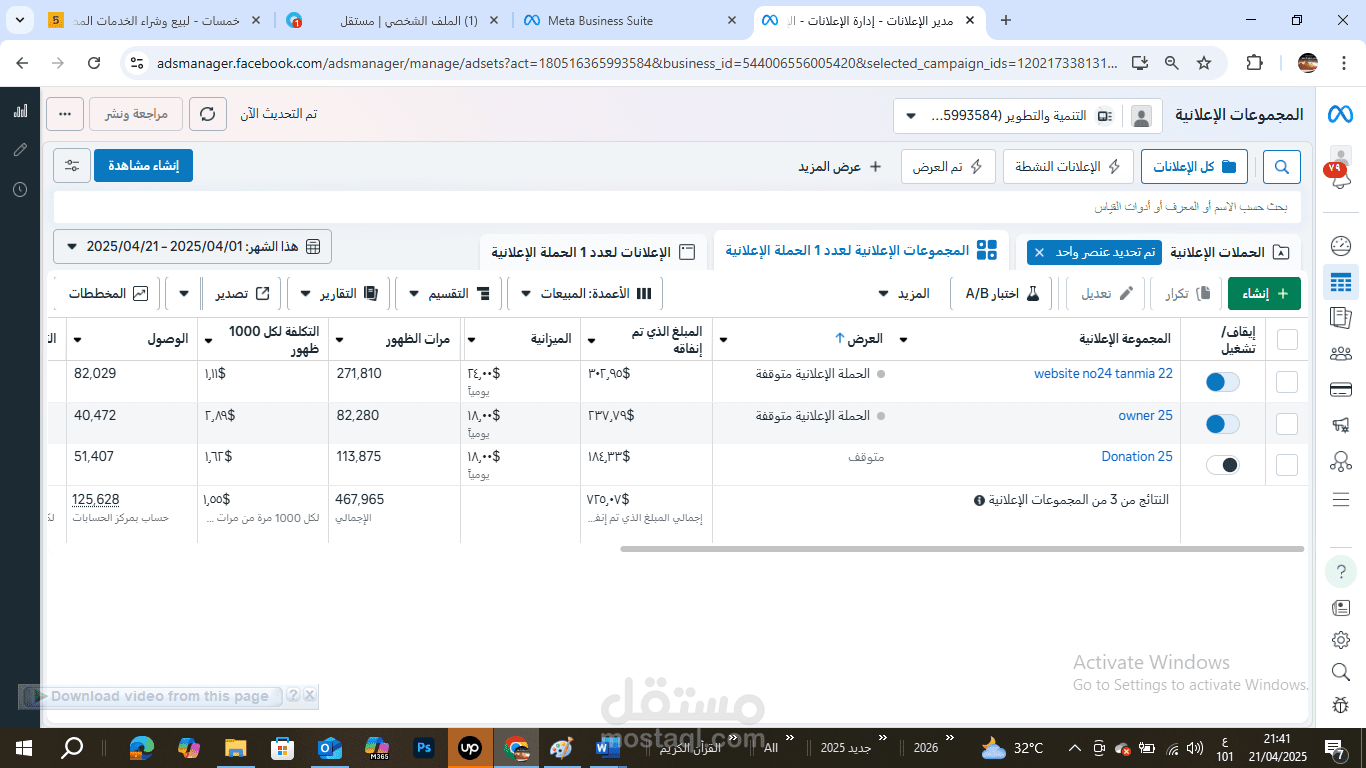Viewport: 1366px width, 768px height.
Task: Open the chart insights icon in left panel
Action: [20, 111]
